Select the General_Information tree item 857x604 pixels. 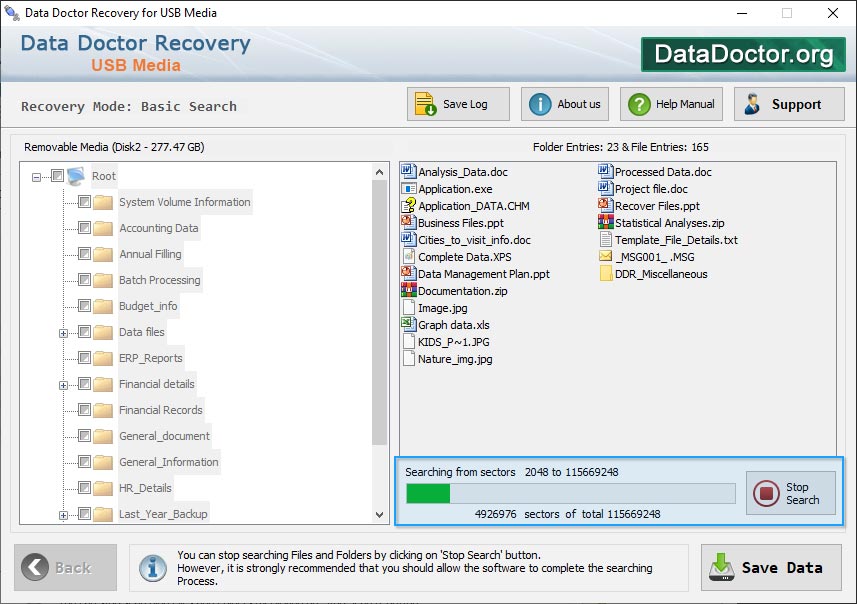point(168,462)
